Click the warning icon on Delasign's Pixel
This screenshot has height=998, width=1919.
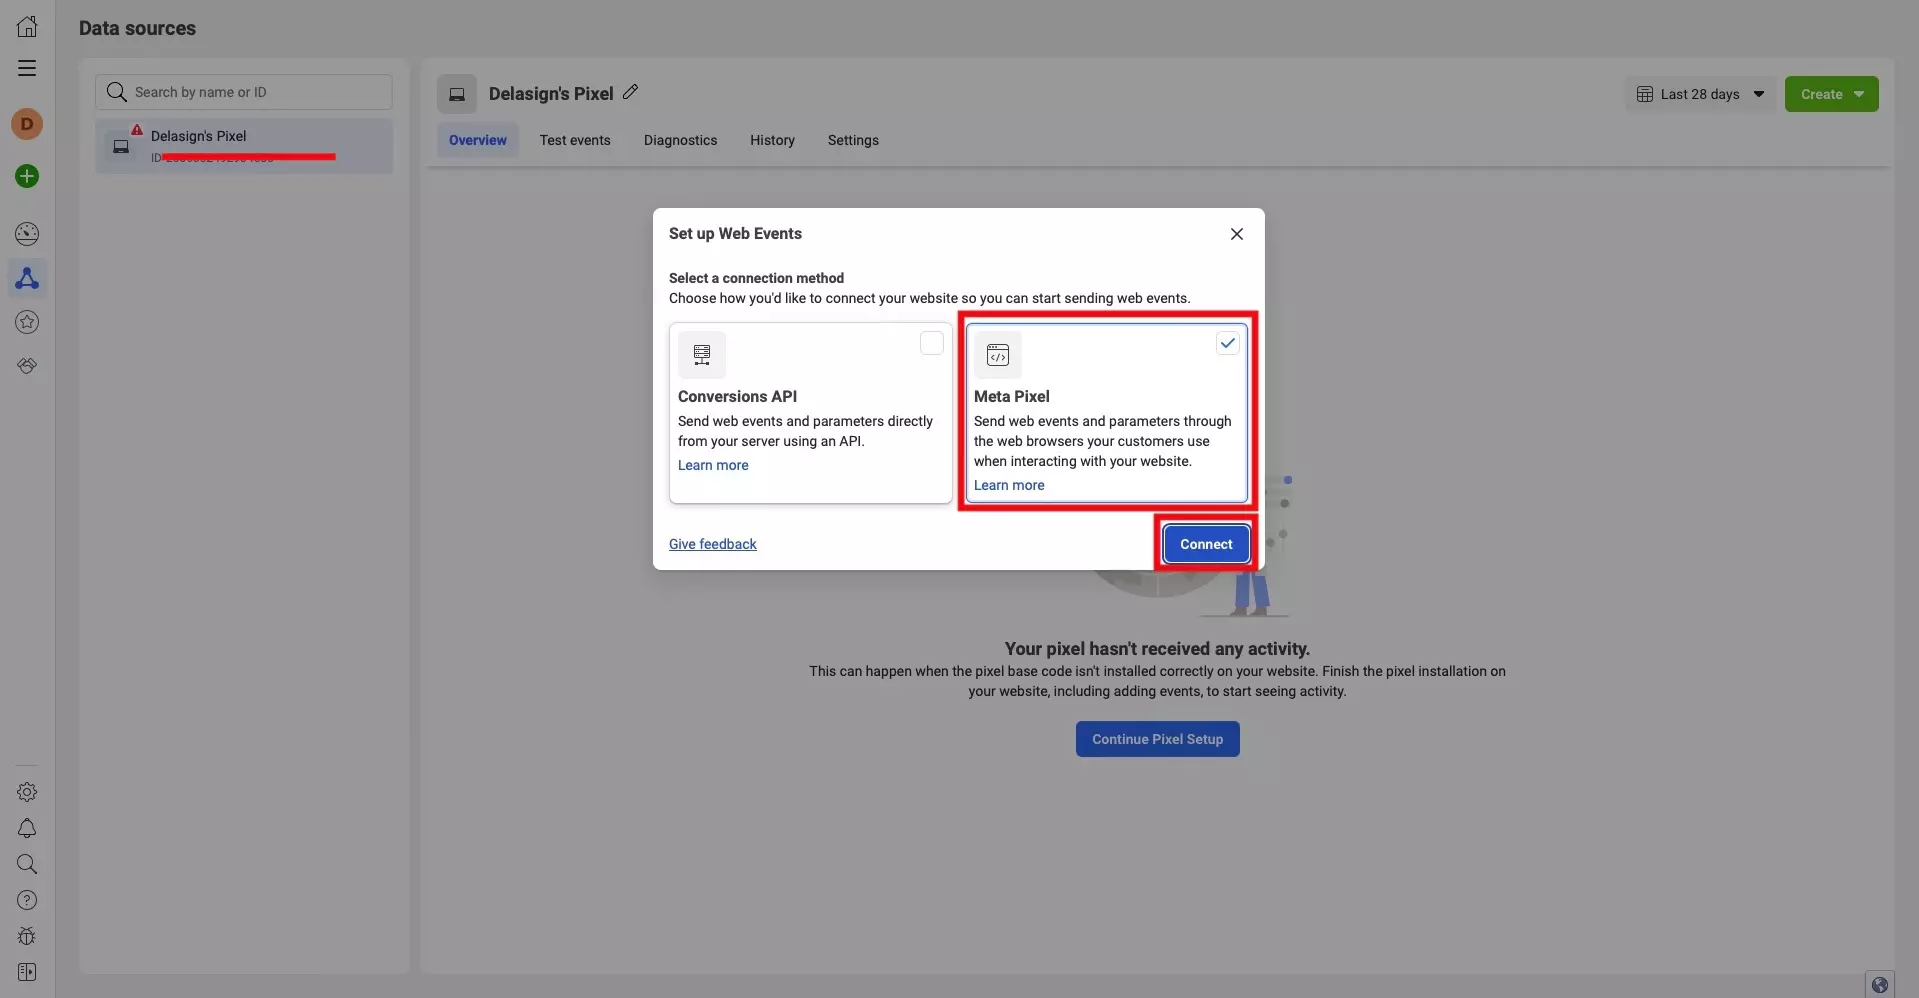point(137,130)
